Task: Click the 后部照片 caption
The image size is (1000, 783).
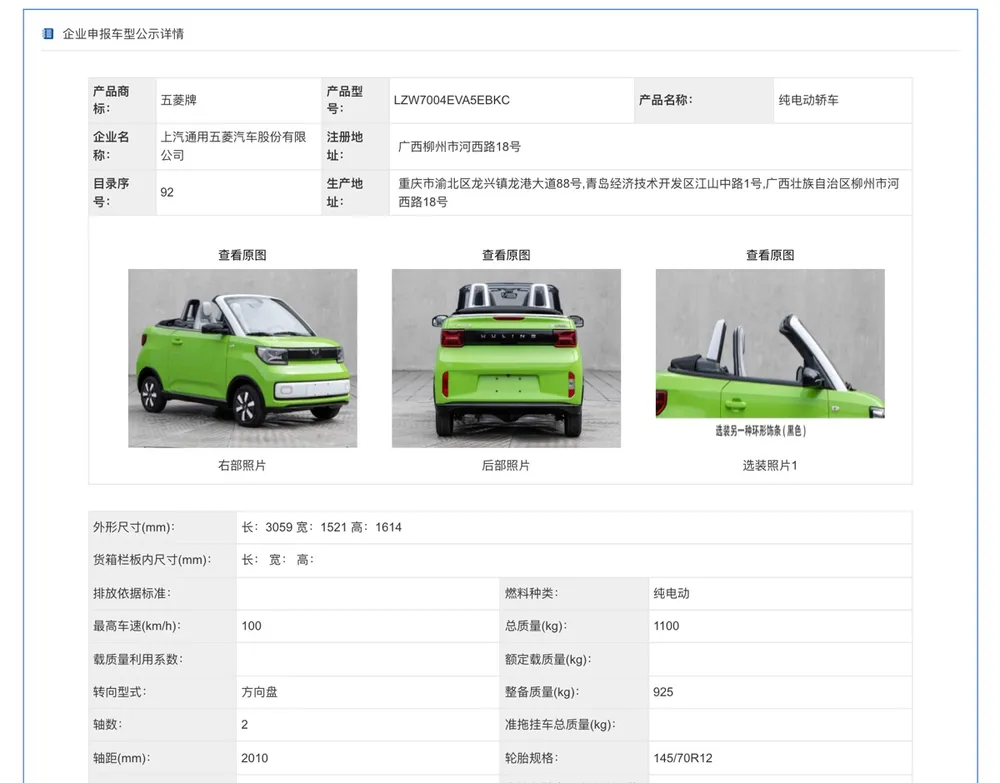Action: [x=506, y=465]
